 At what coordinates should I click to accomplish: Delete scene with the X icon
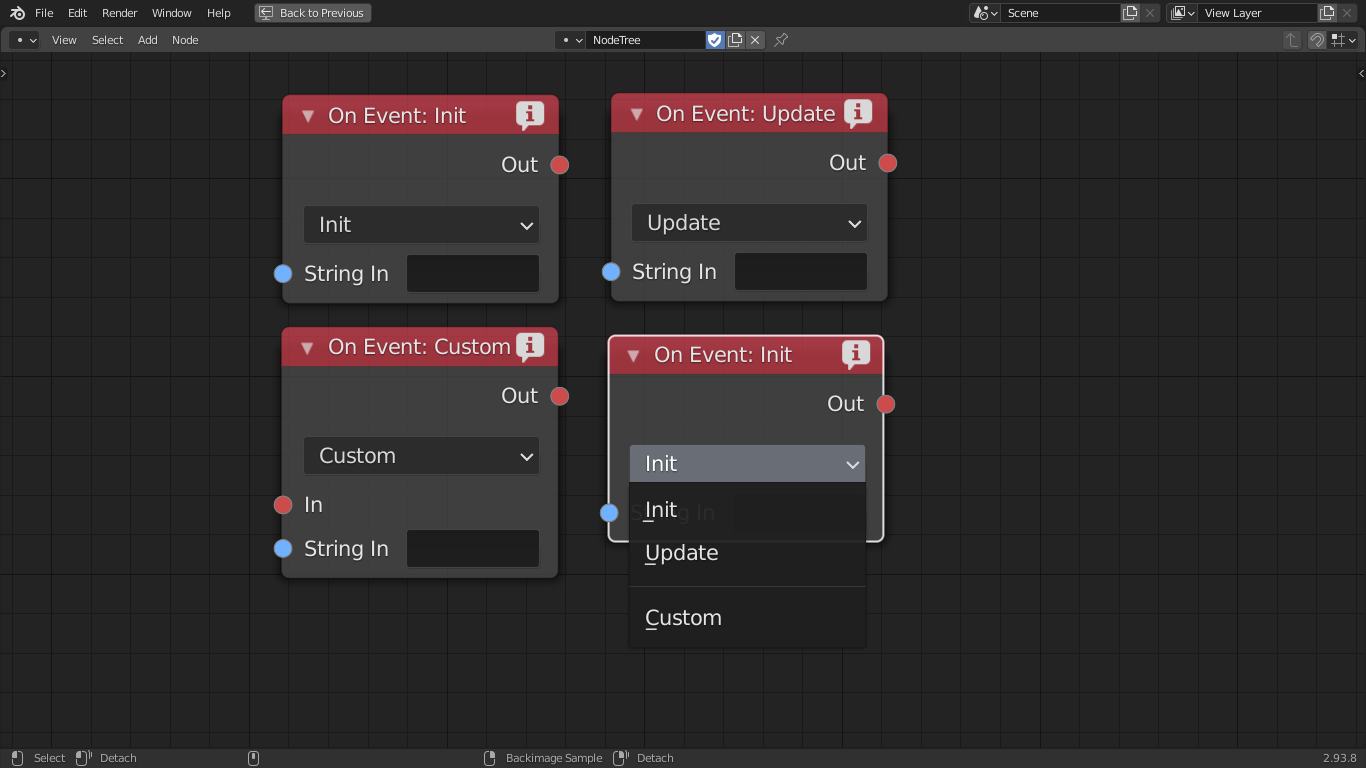[x=1150, y=13]
